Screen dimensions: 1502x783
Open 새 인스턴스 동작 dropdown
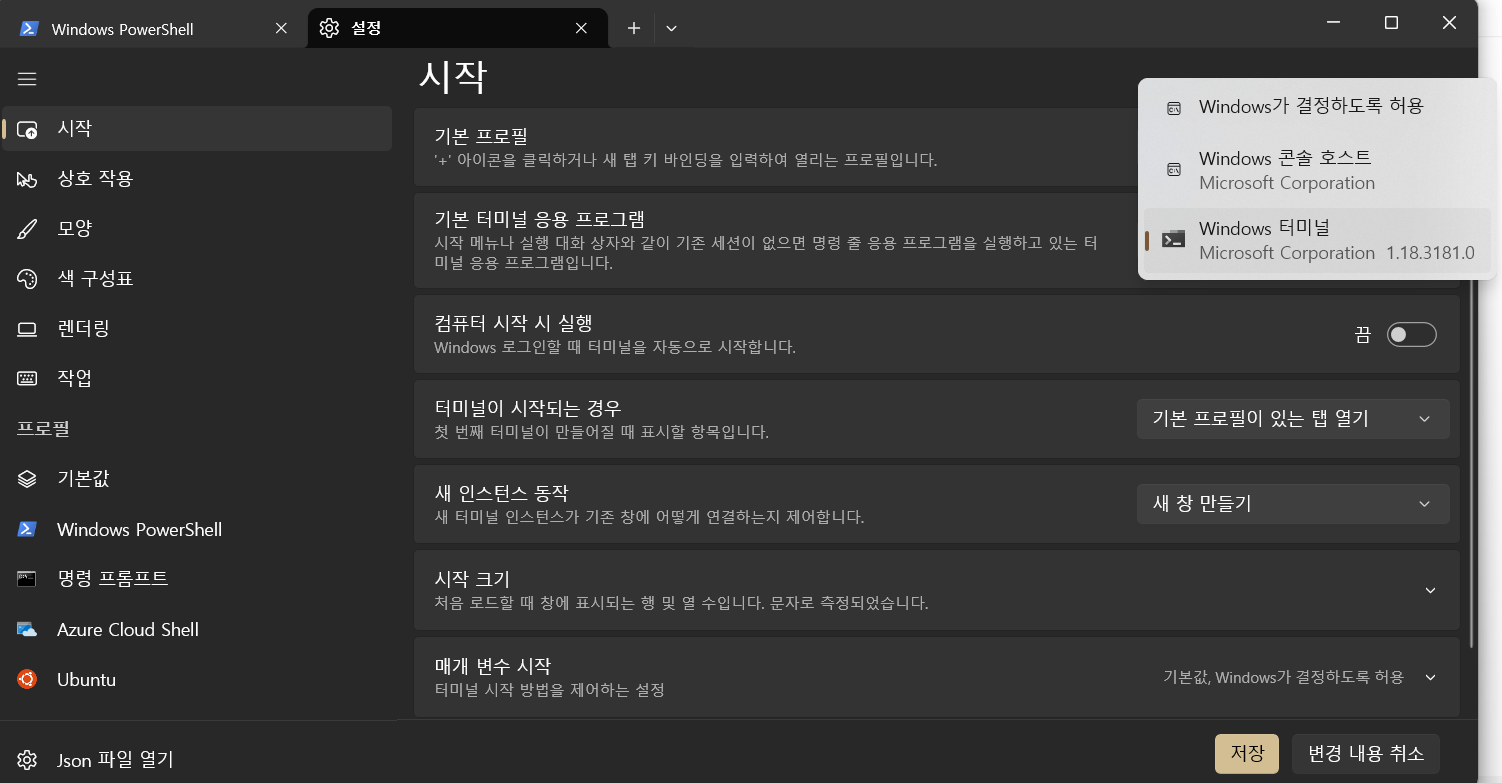(x=1293, y=504)
